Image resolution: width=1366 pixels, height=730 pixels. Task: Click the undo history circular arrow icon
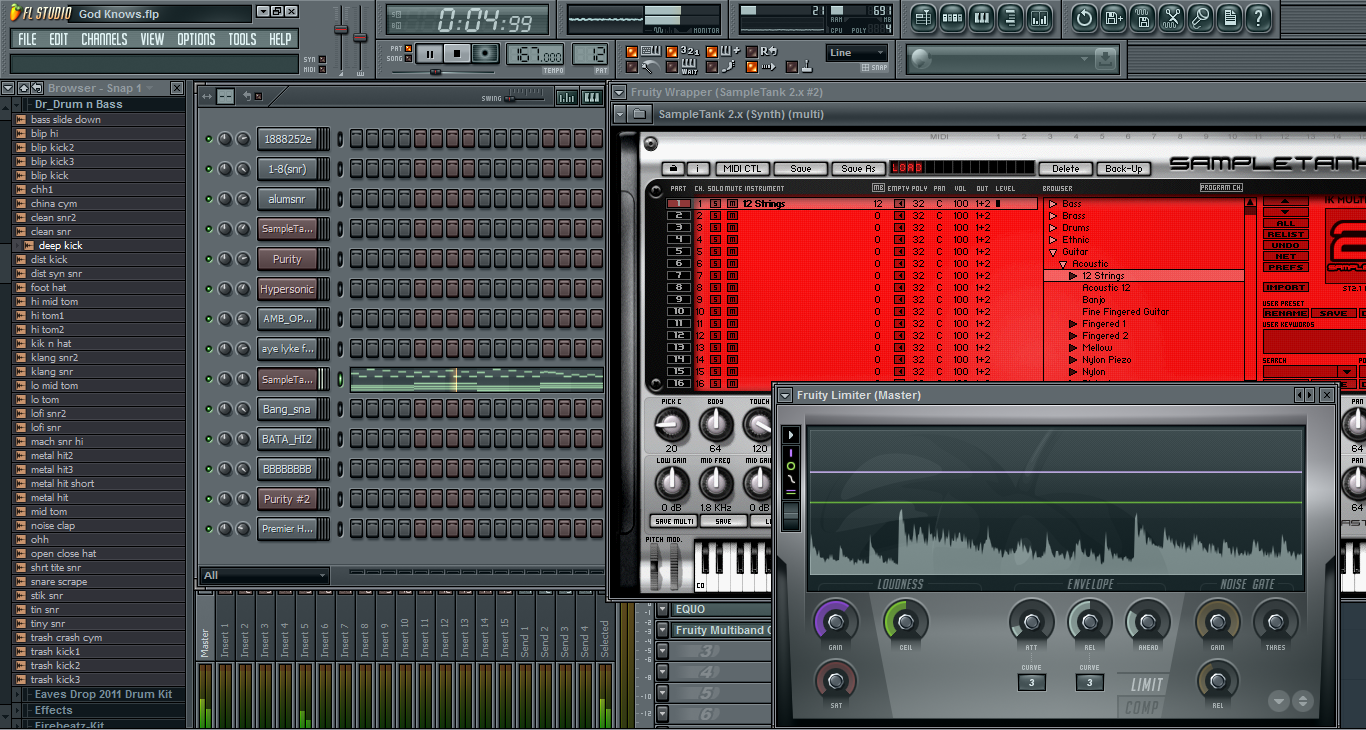[1084, 17]
